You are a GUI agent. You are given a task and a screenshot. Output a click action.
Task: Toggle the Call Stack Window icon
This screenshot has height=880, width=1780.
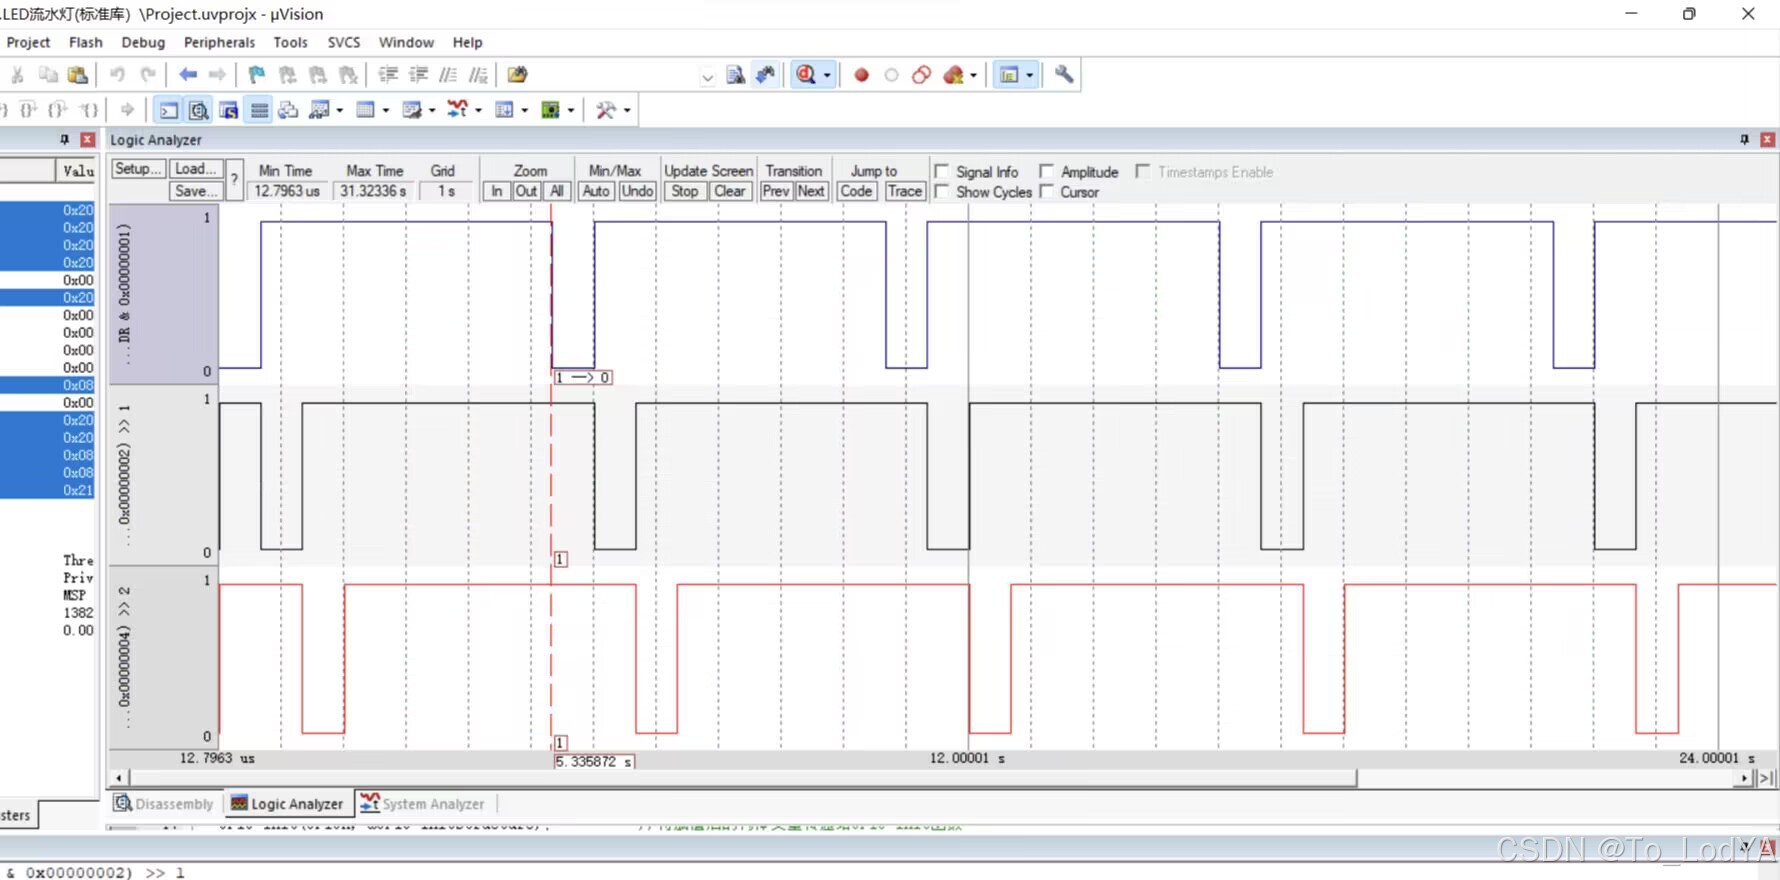[289, 110]
